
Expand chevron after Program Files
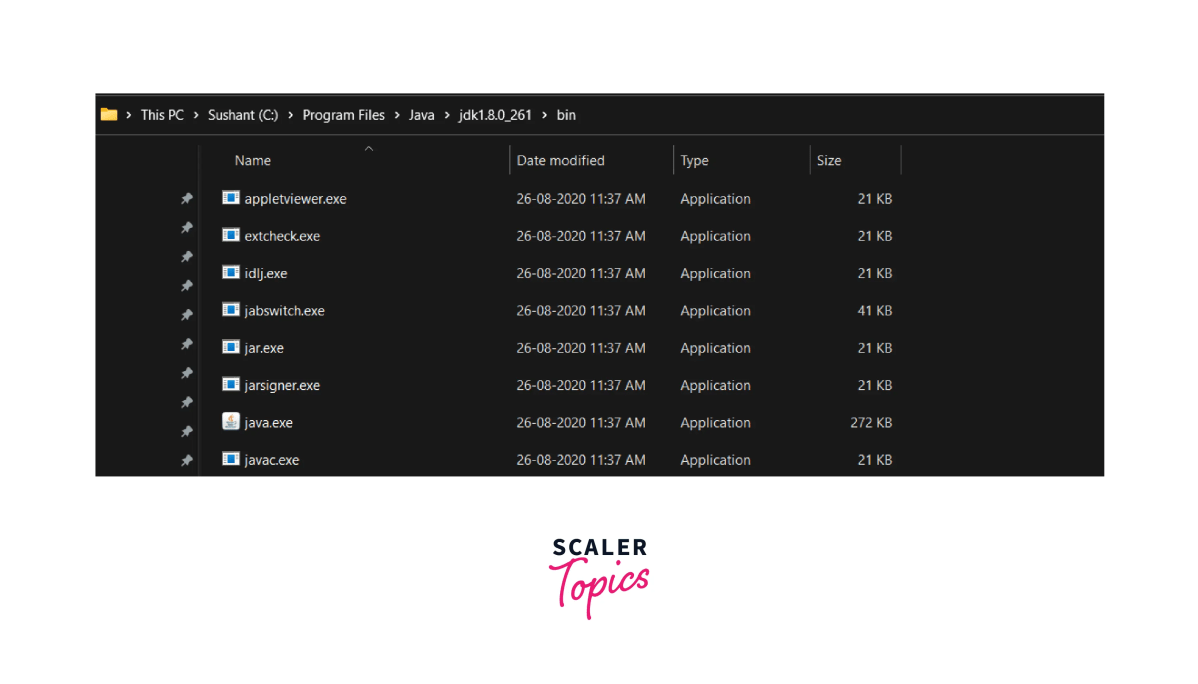coord(397,115)
